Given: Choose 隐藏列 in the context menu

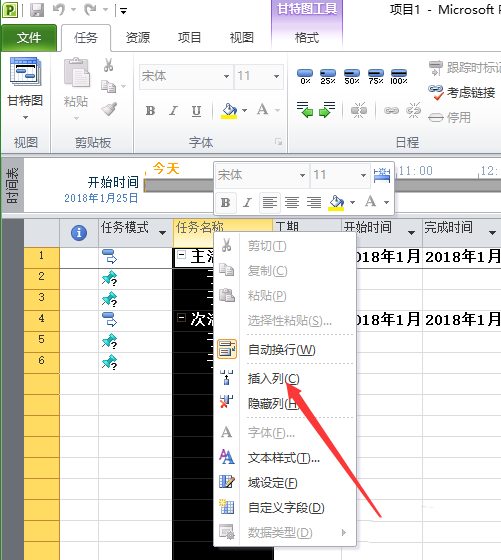Looking at the screenshot, I should pos(273,404).
